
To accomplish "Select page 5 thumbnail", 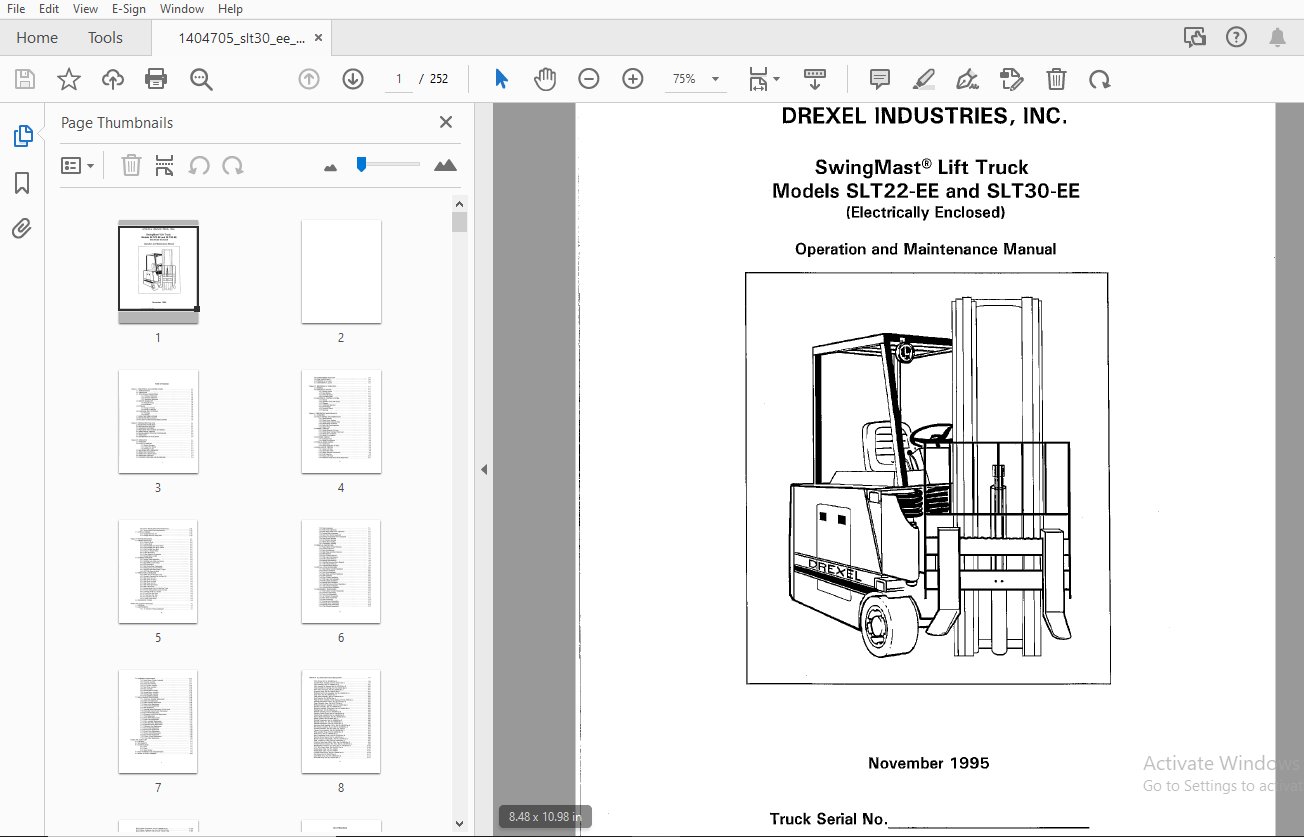I will (x=158, y=571).
